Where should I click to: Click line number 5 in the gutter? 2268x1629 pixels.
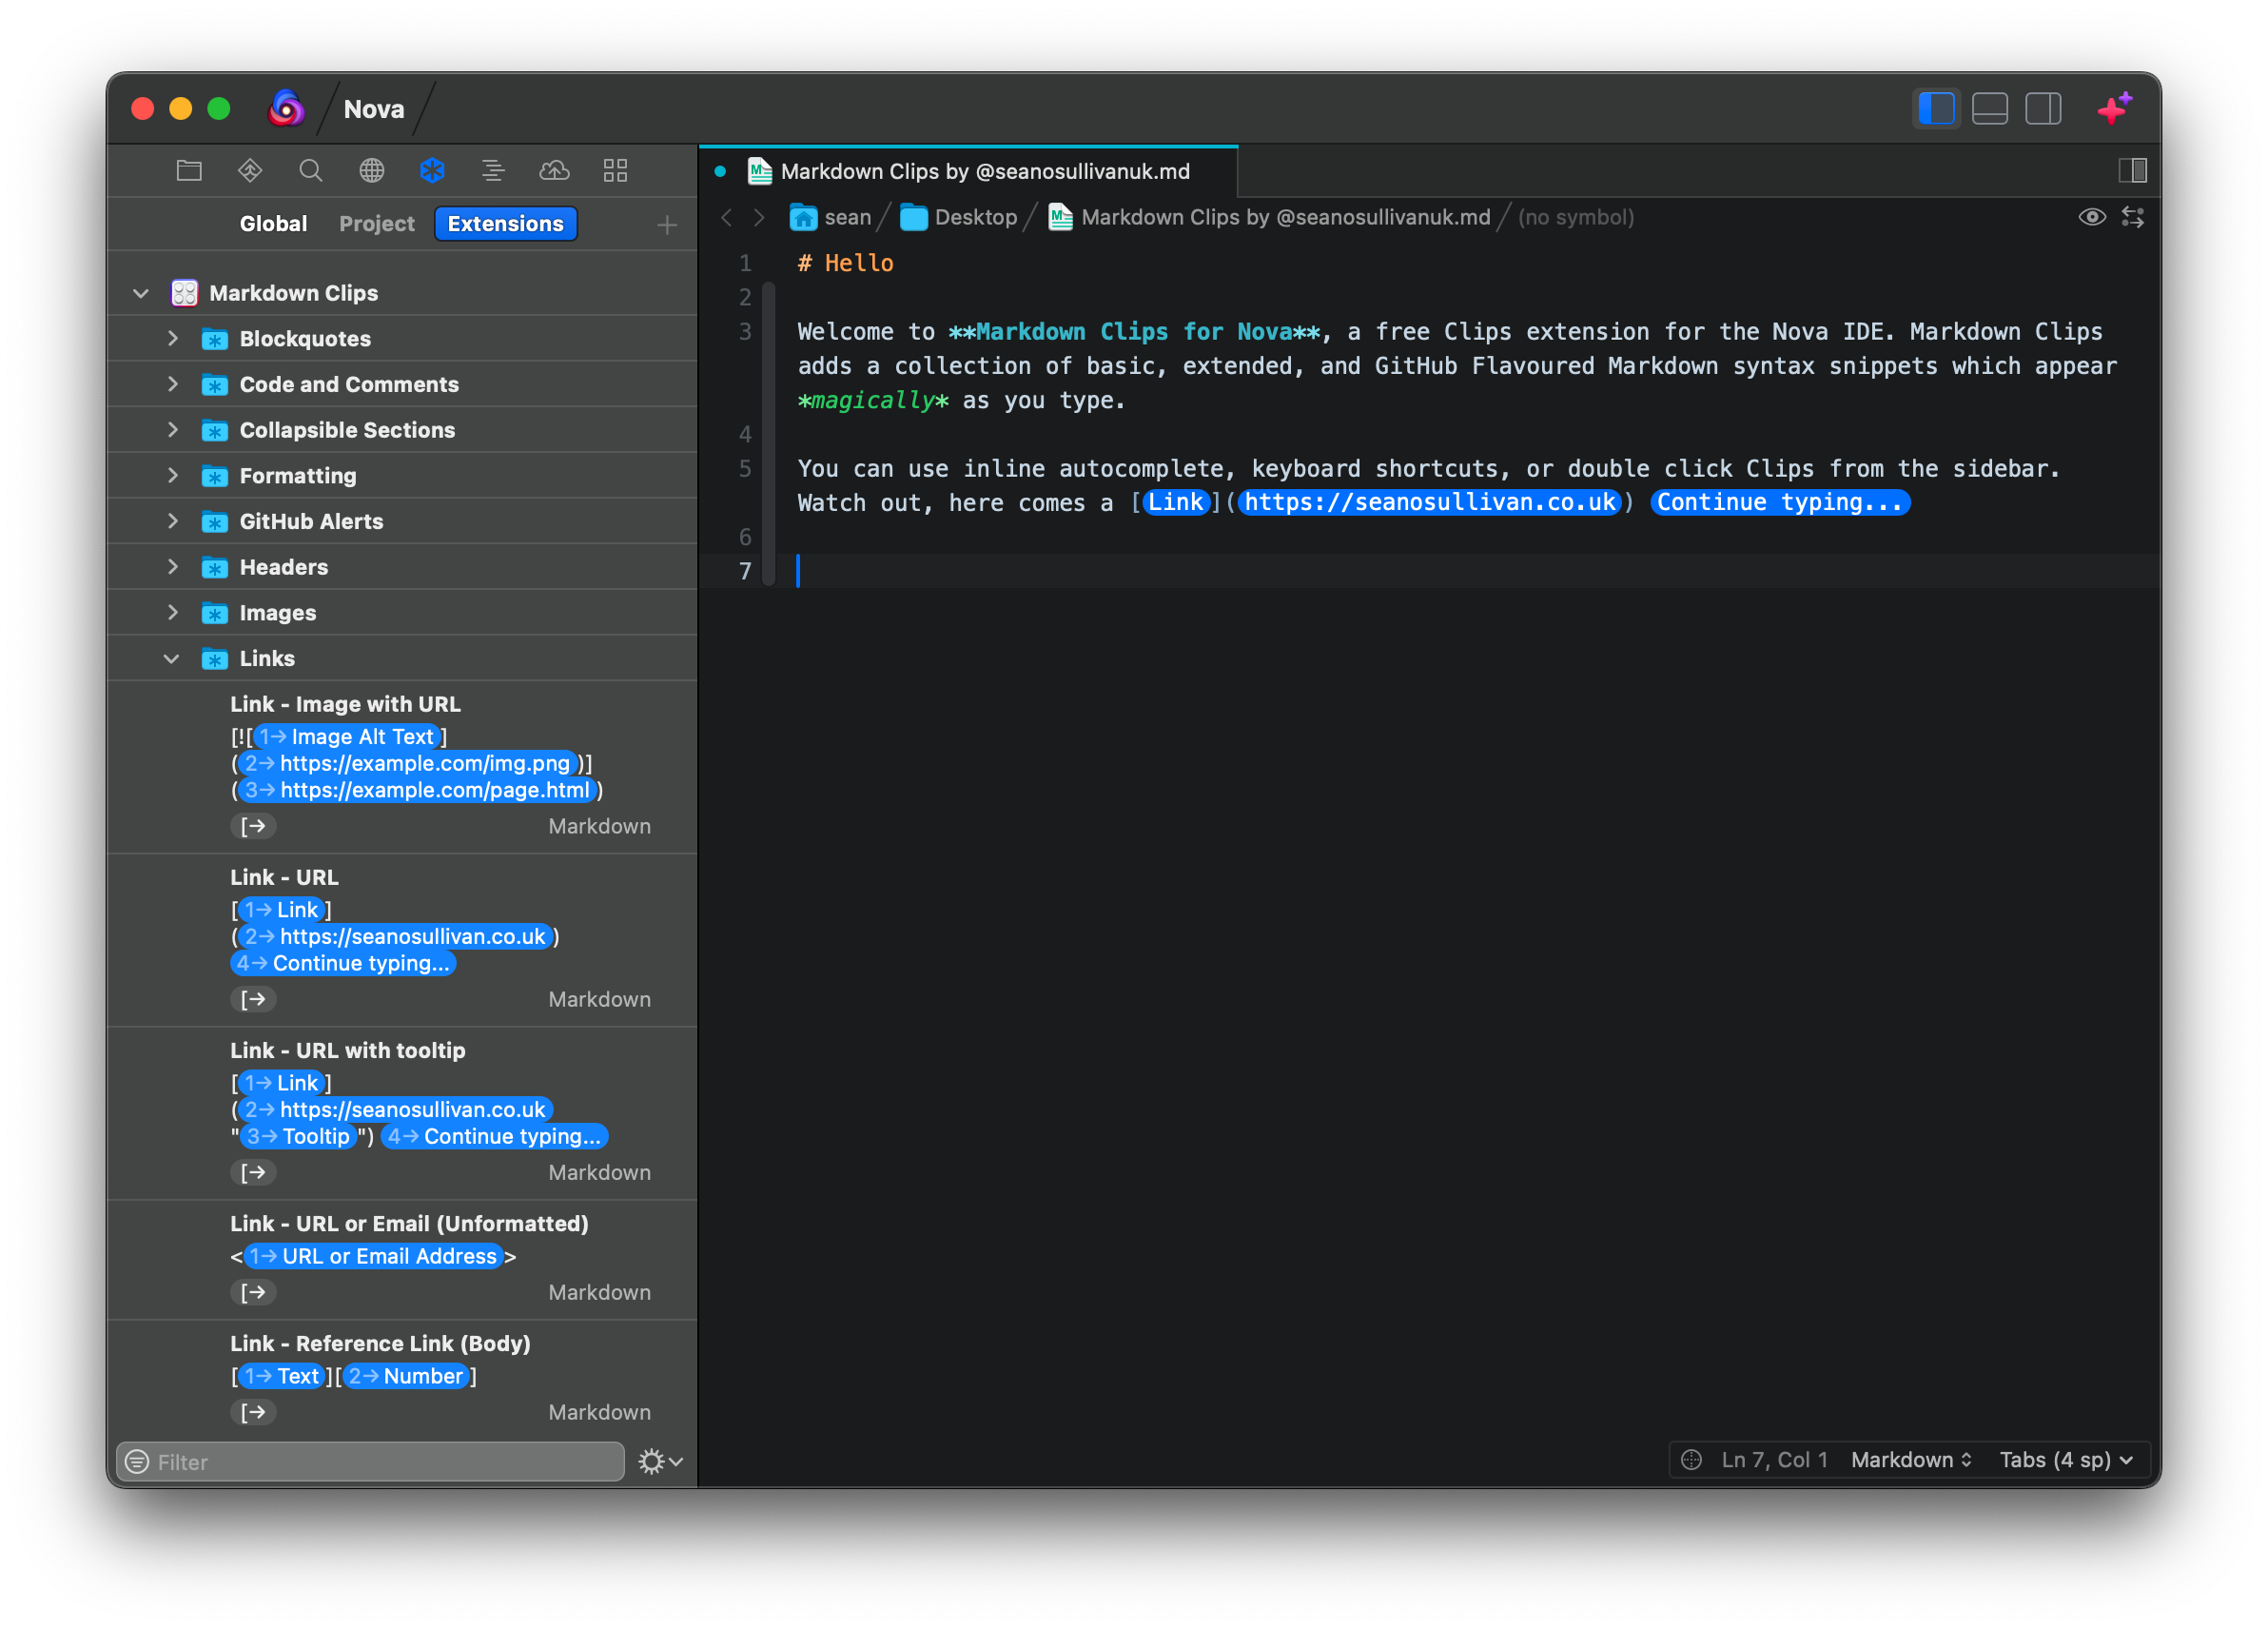pyautogui.click(x=744, y=469)
